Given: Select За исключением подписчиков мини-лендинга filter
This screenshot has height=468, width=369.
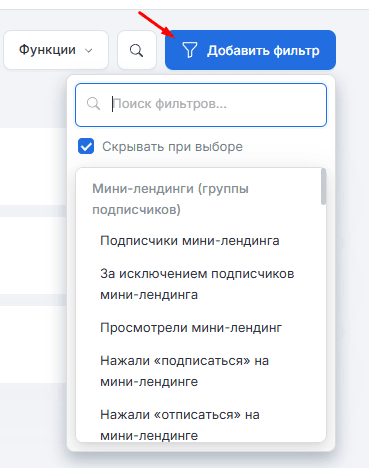Looking at the screenshot, I should (197, 284).
